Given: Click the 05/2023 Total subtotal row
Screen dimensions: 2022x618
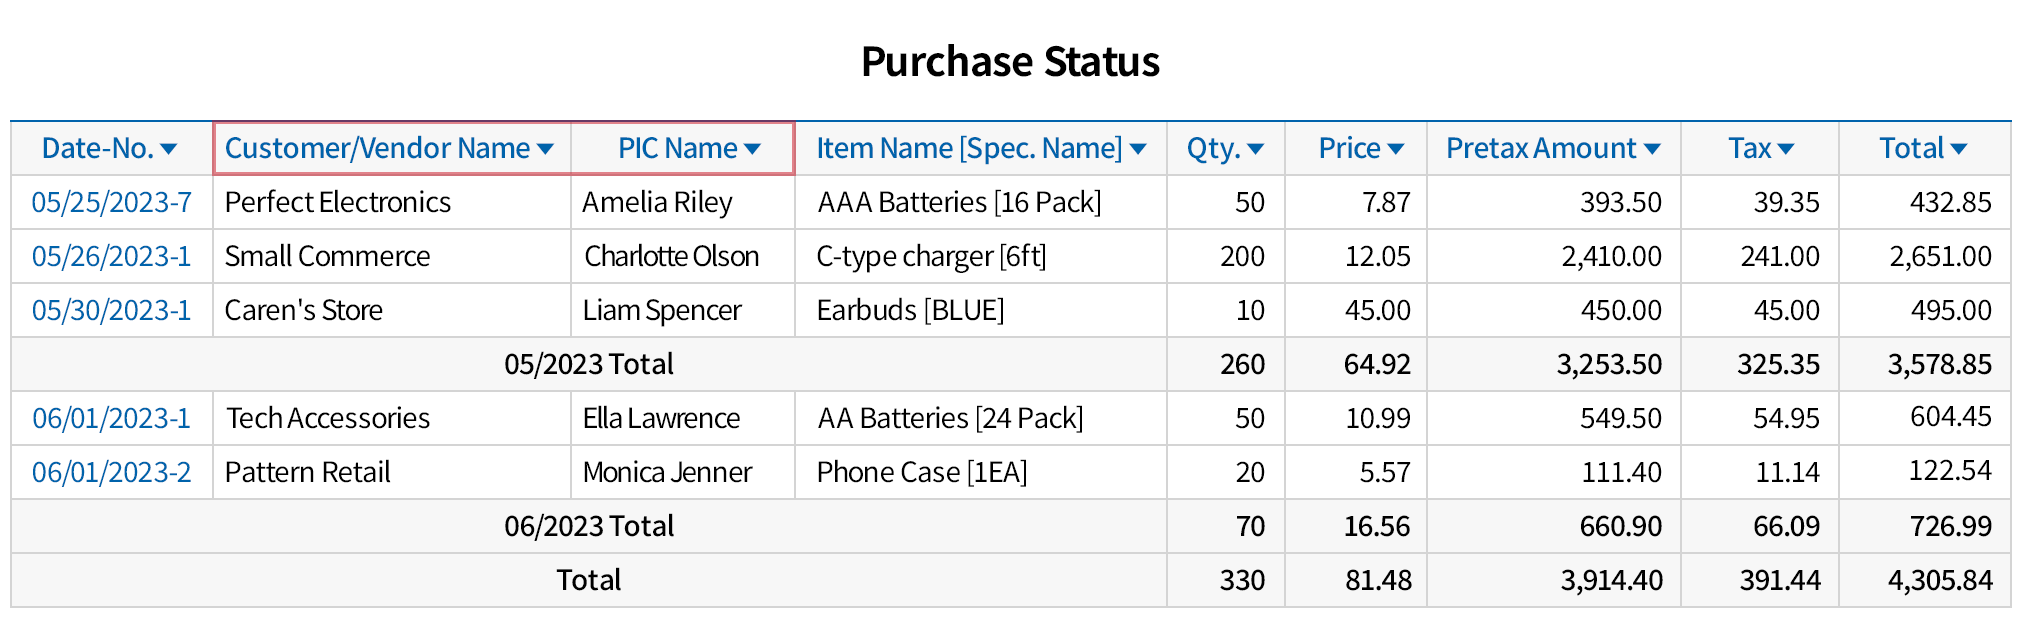Looking at the screenshot, I should (x=588, y=365).
